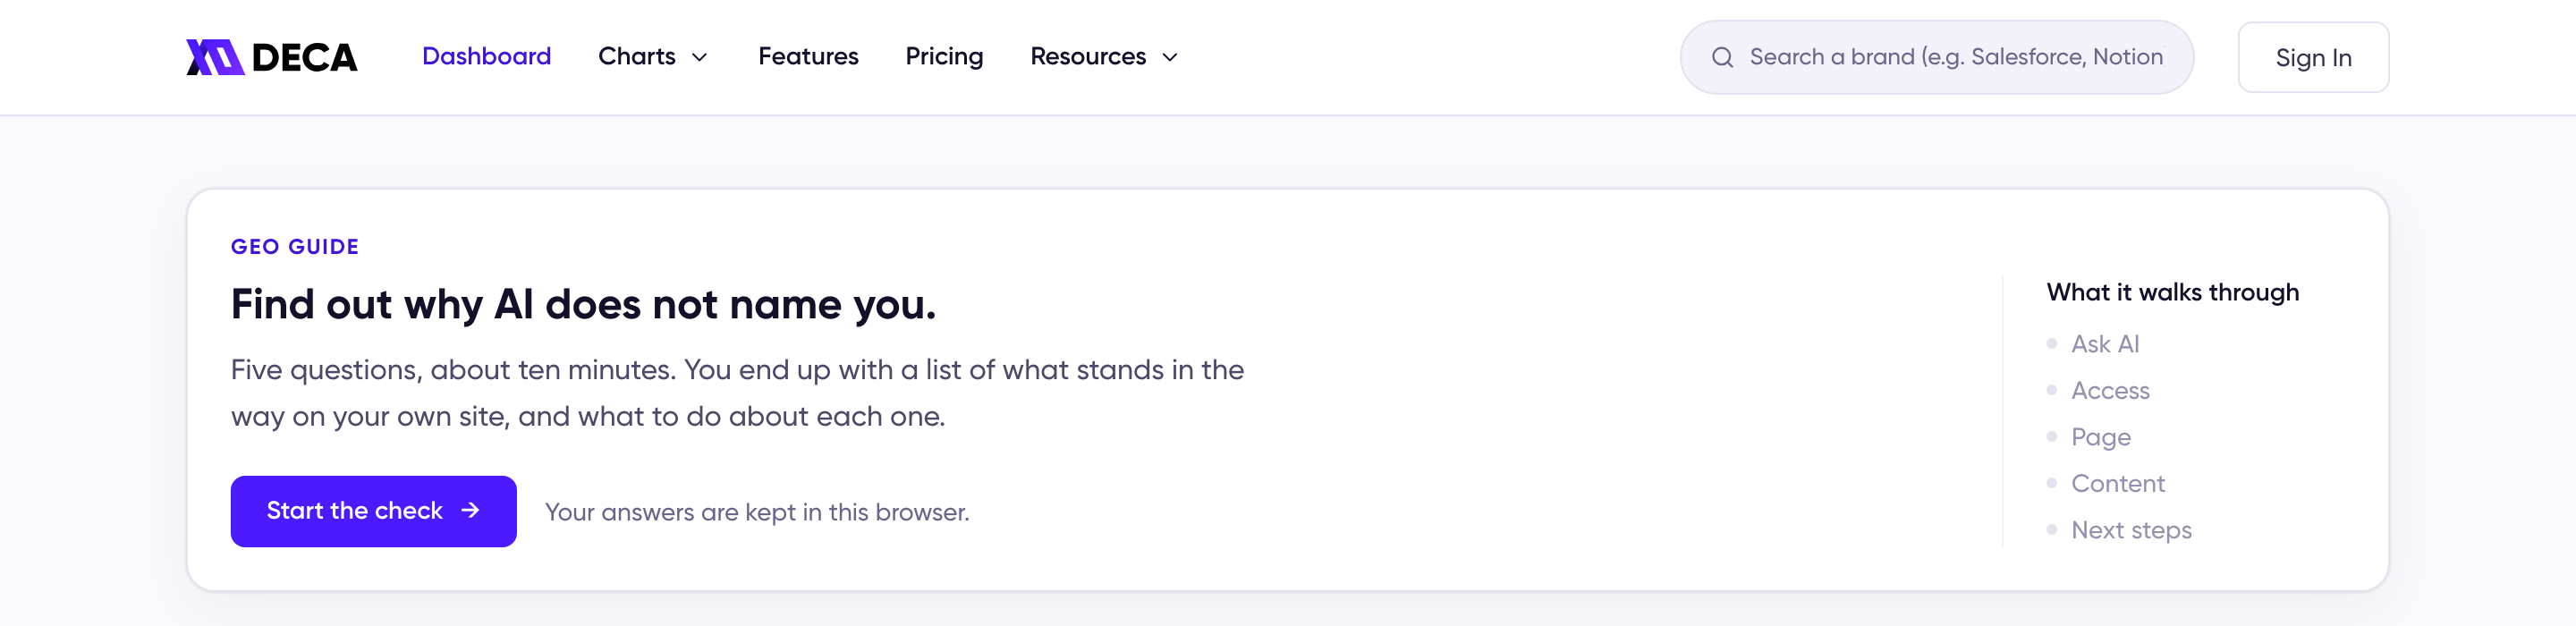Click the magnifier icon in search bar
Viewport: 2576px width, 626px height.
point(1722,57)
